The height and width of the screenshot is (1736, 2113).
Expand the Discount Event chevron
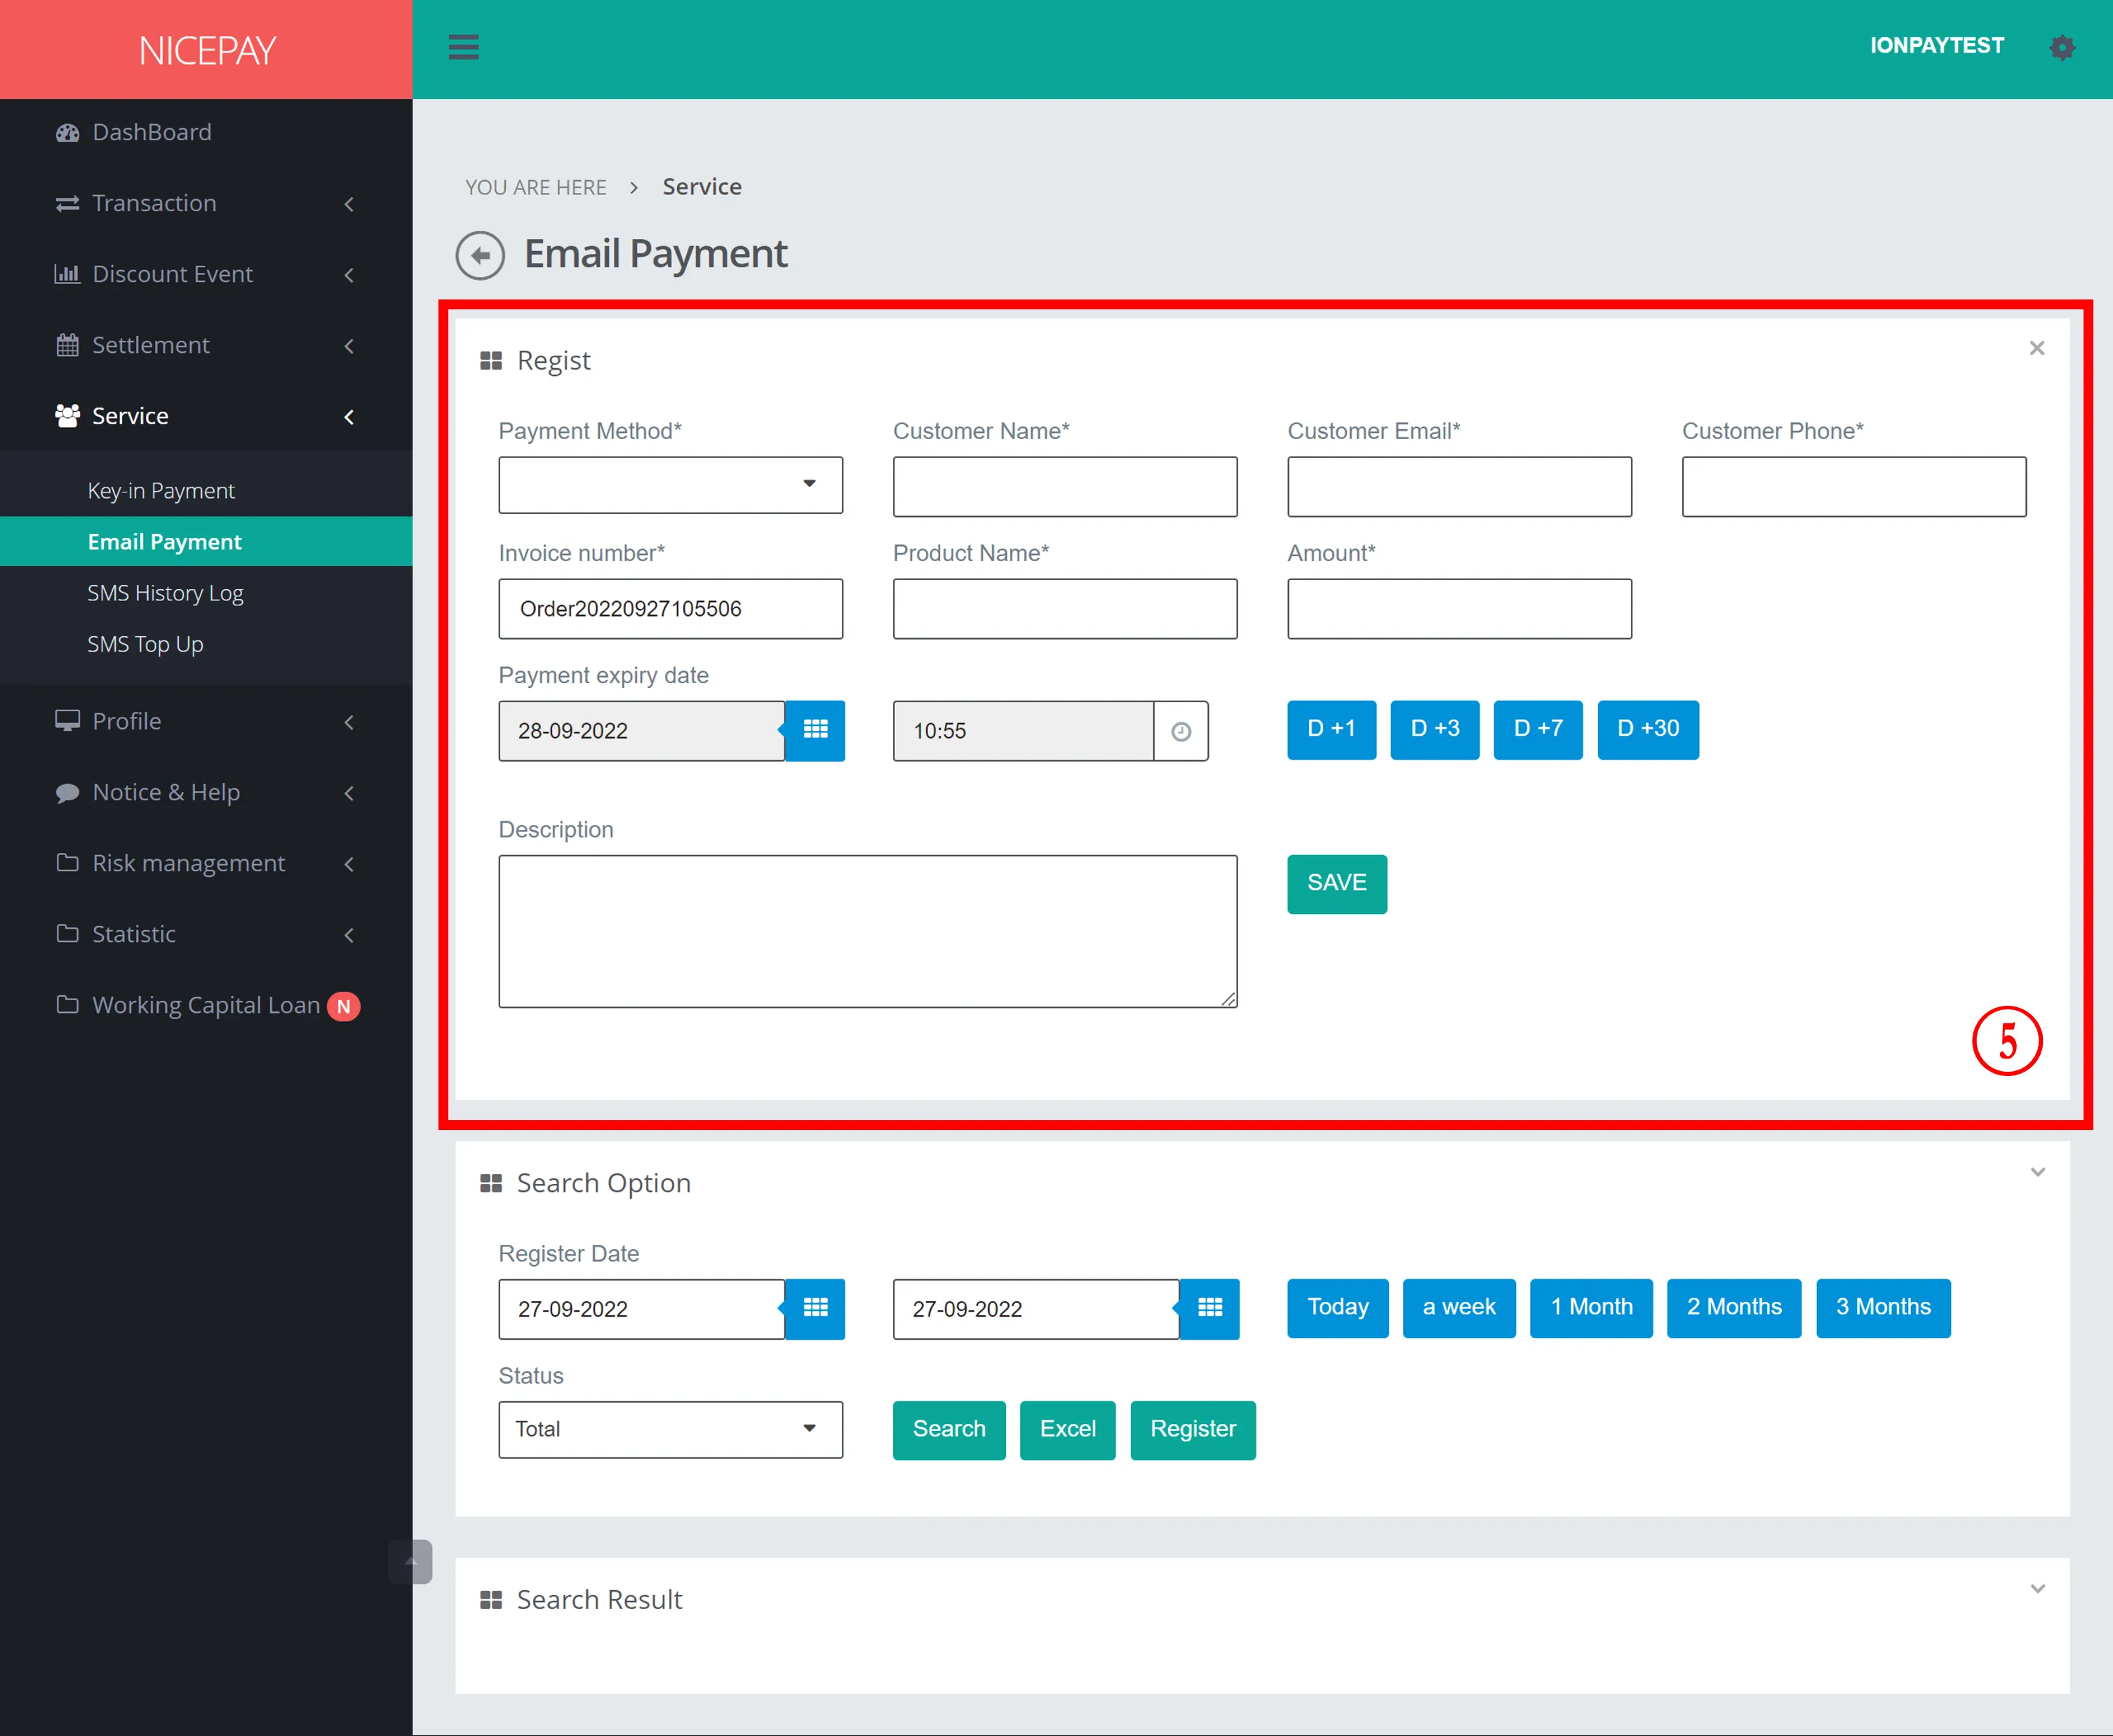(x=349, y=275)
